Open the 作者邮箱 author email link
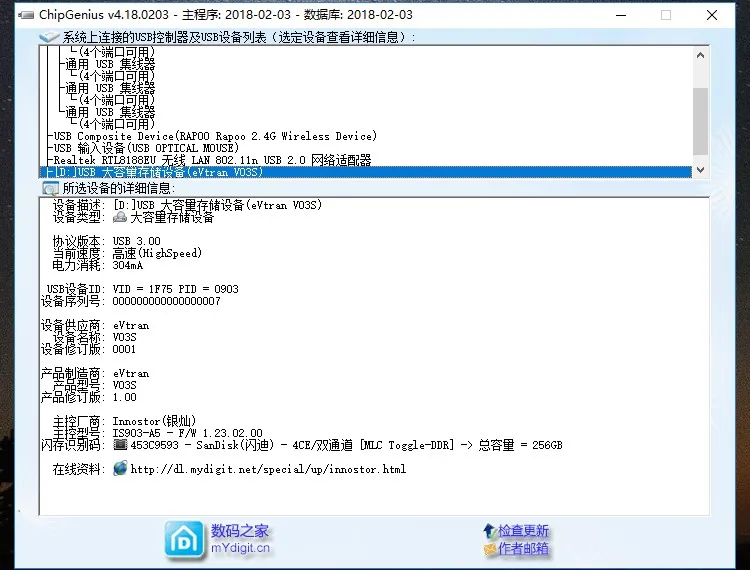Viewport: 750px width, 570px height. click(x=523, y=548)
